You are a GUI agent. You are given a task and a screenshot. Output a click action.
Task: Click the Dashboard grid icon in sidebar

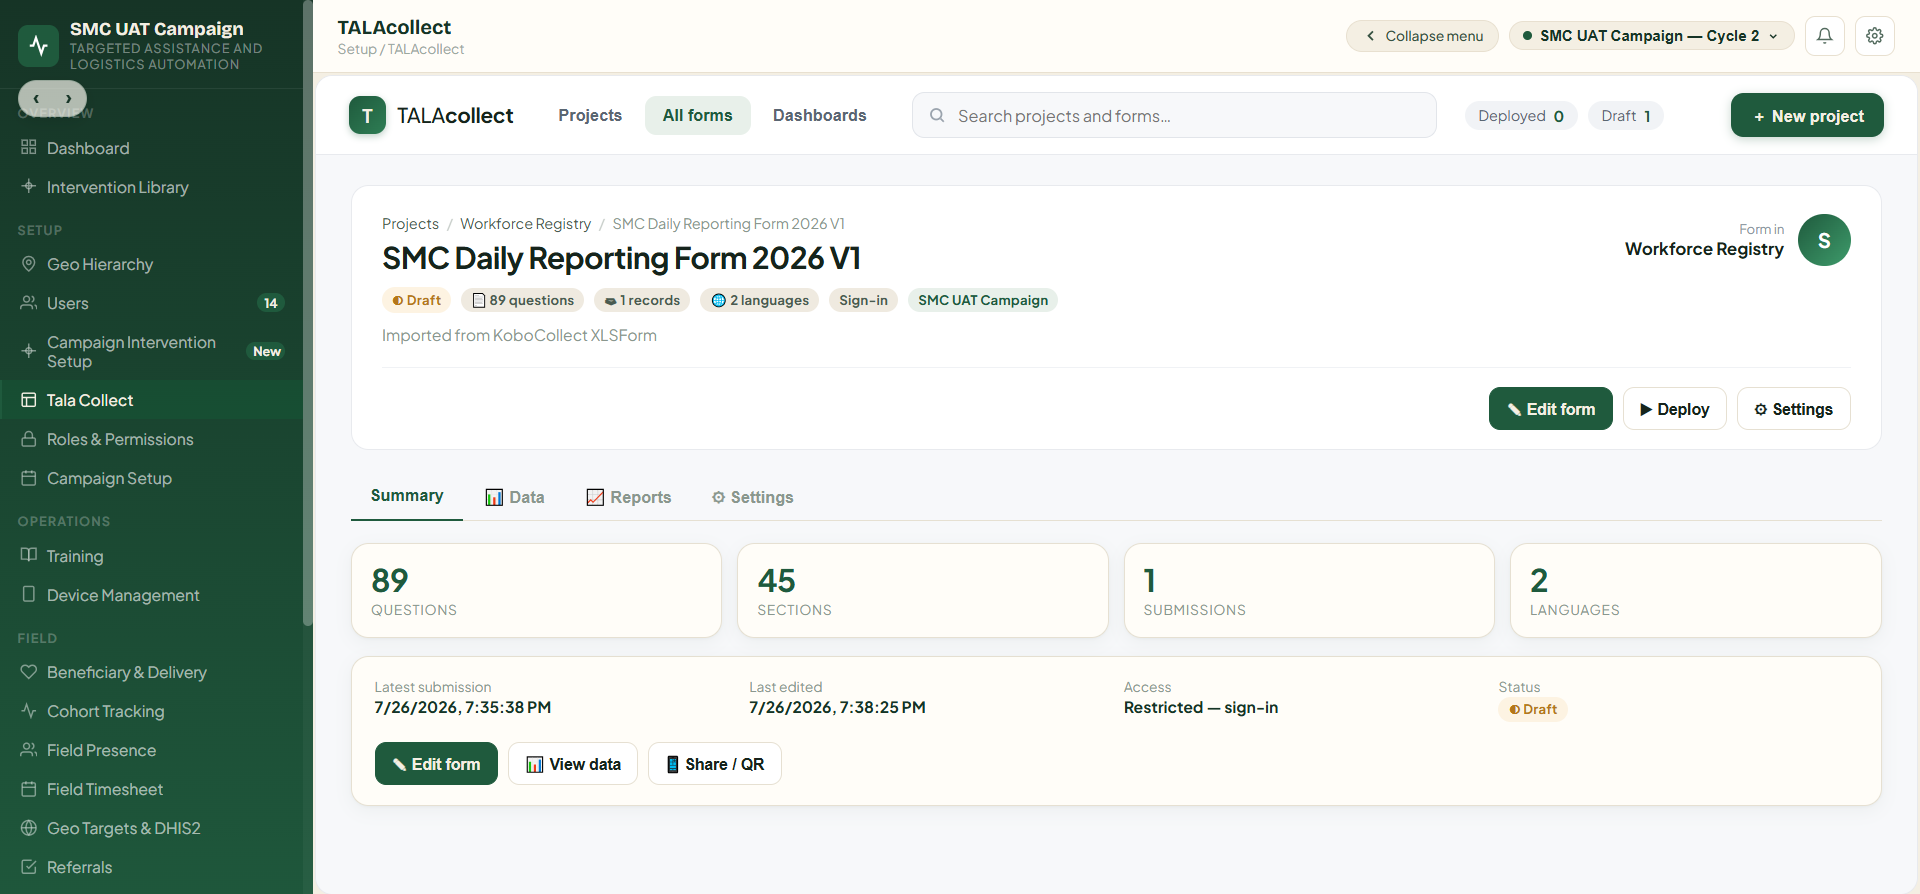coord(28,147)
